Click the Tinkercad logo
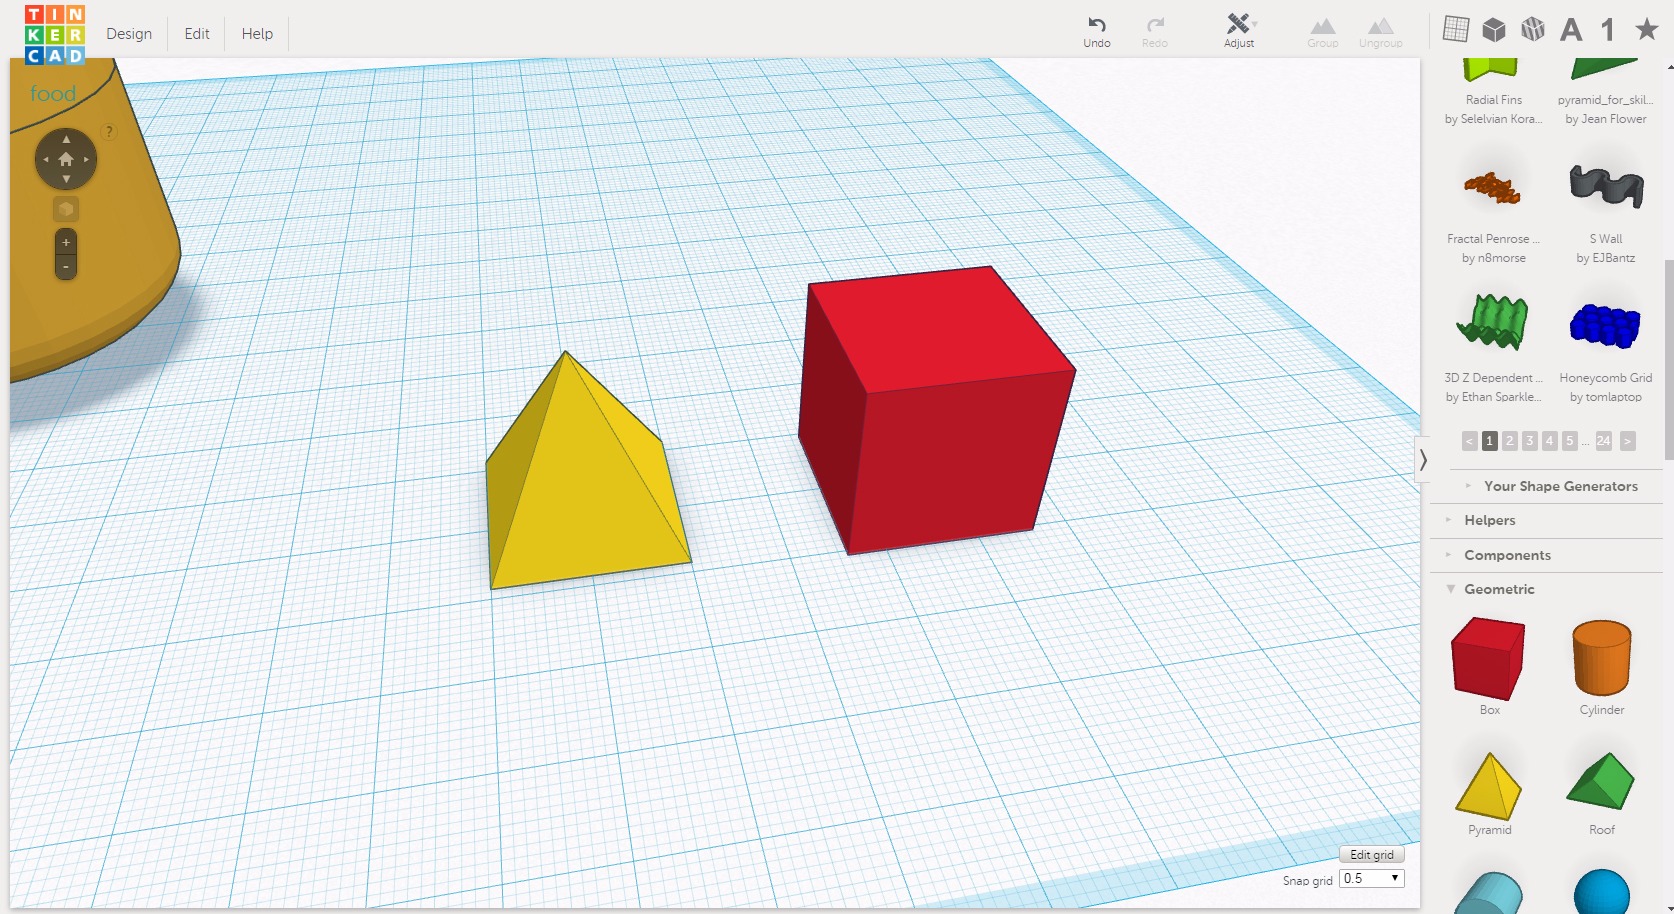The height and width of the screenshot is (914, 1674). [x=55, y=34]
